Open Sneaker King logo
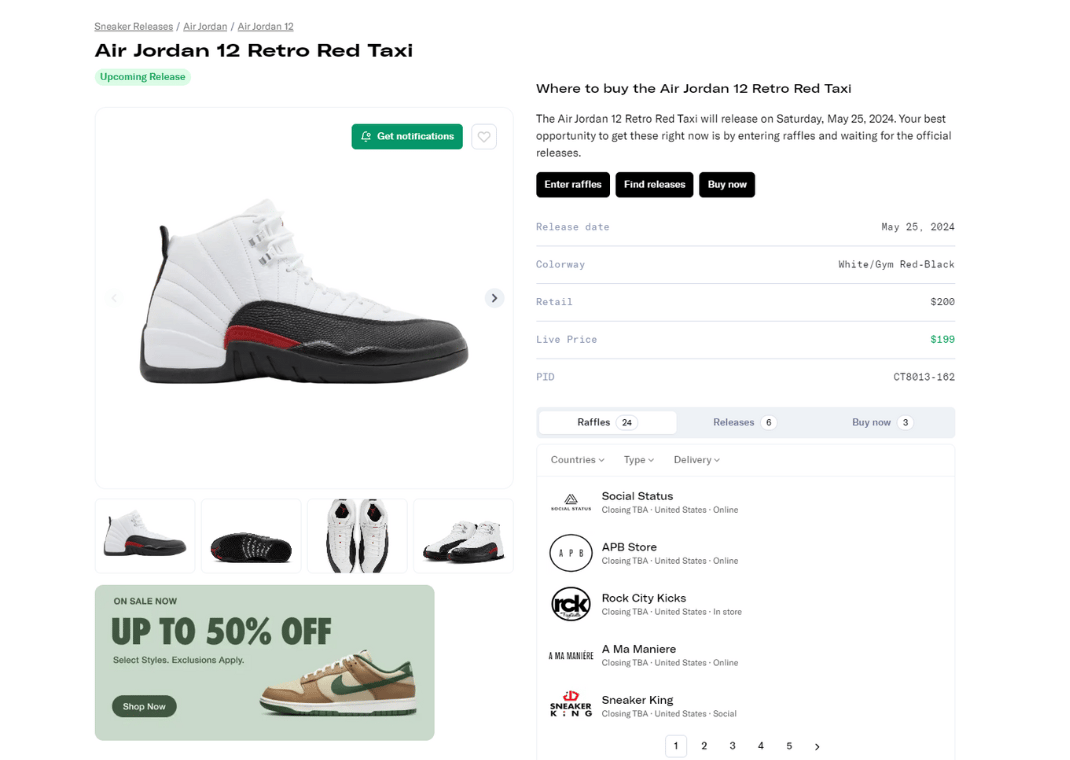The height and width of the screenshot is (760, 1070). point(571,705)
